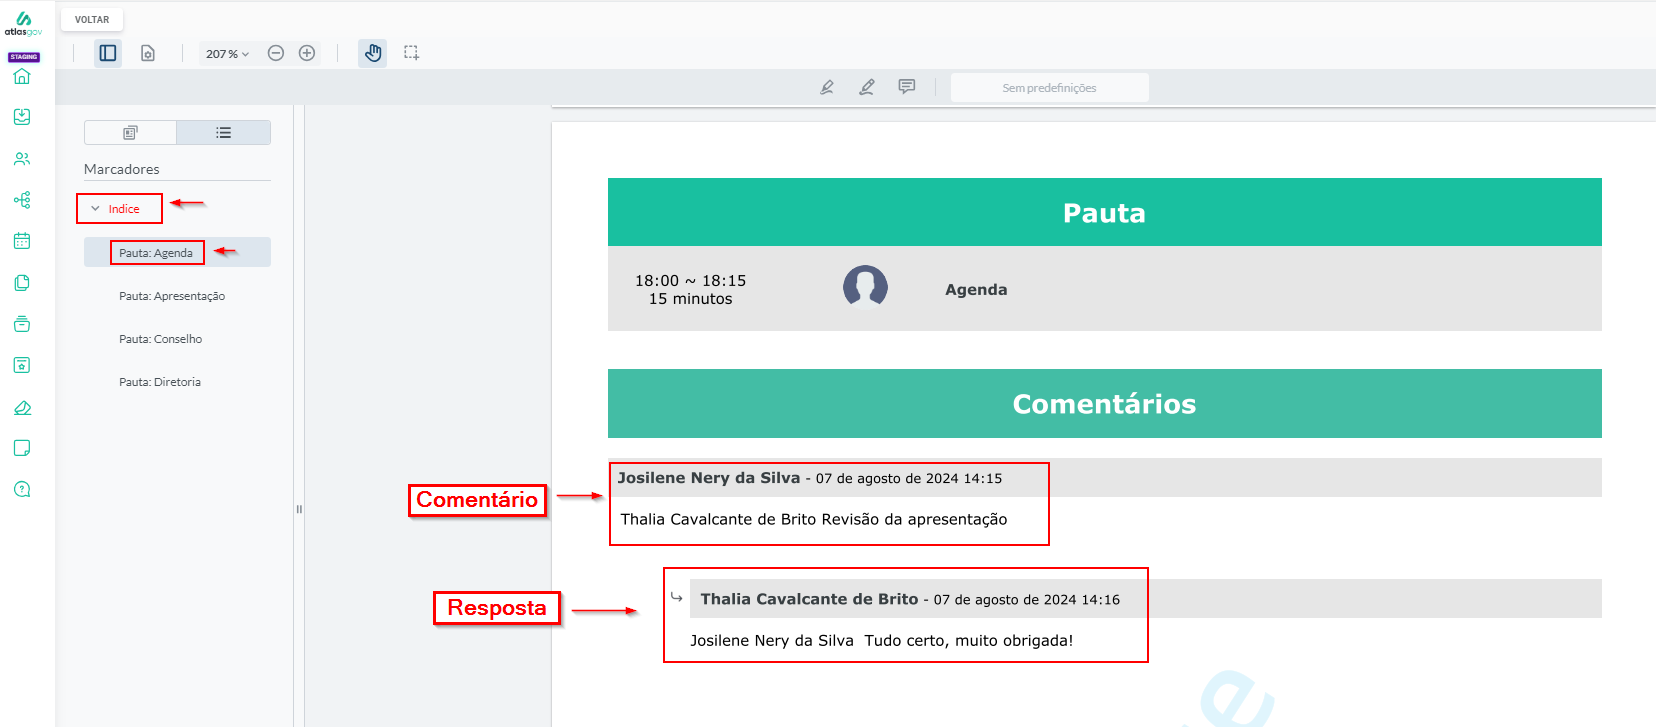Image resolution: width=1656 pixels, height=727 pixels.
Task: Open the Pauta: Apresentação bookmark
Action: pos(172,296)
